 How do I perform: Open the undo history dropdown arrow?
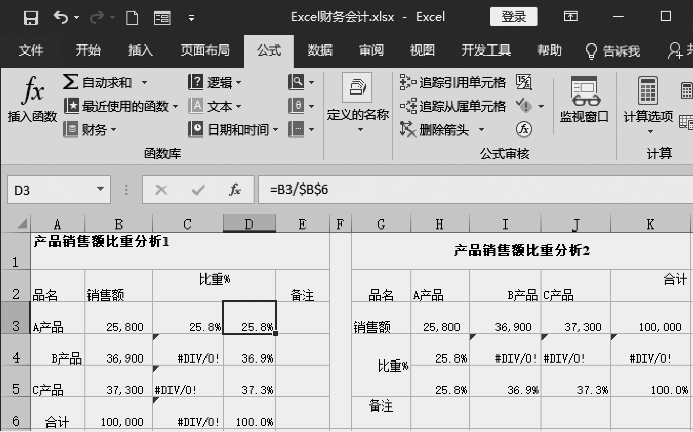(76, 18)
